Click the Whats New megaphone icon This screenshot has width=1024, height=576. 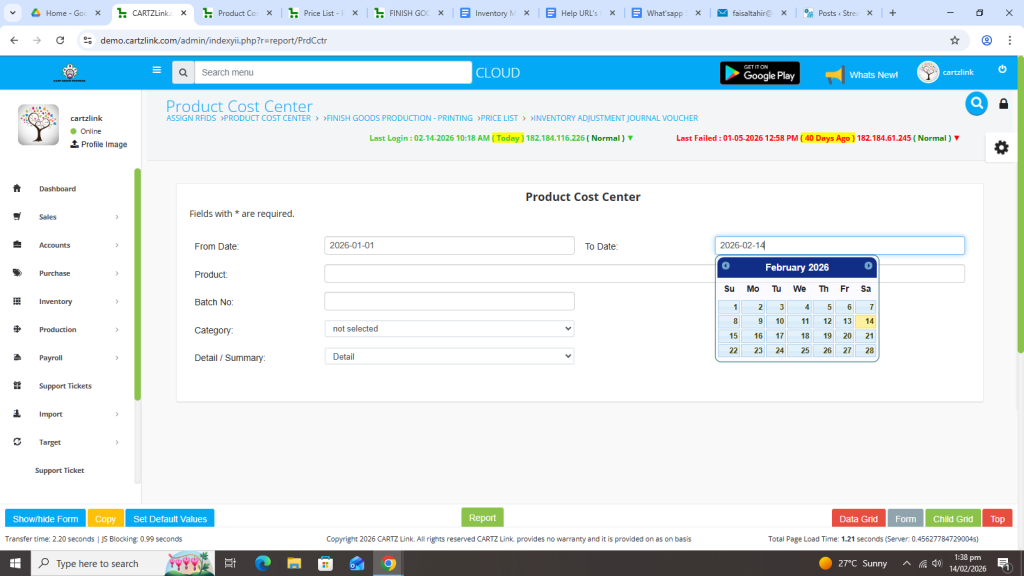(834, 74)
